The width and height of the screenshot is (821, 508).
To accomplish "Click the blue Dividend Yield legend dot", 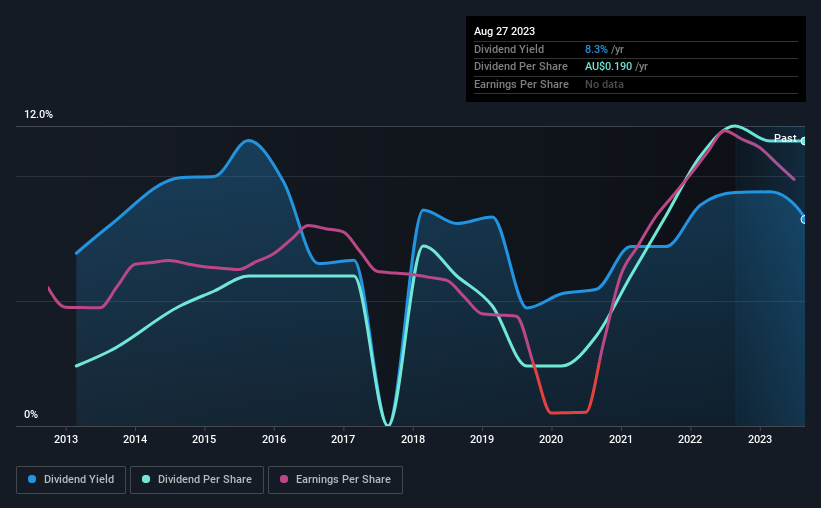I will (32, 479).
